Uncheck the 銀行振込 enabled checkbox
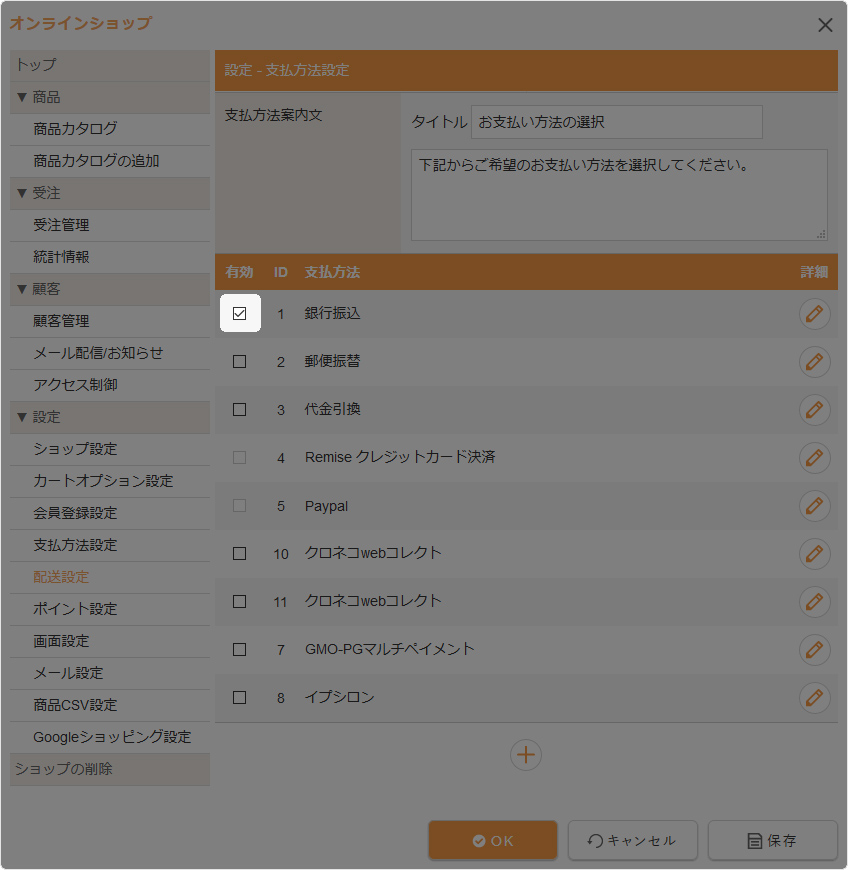848x870 pixels. [x=239, y=314]
